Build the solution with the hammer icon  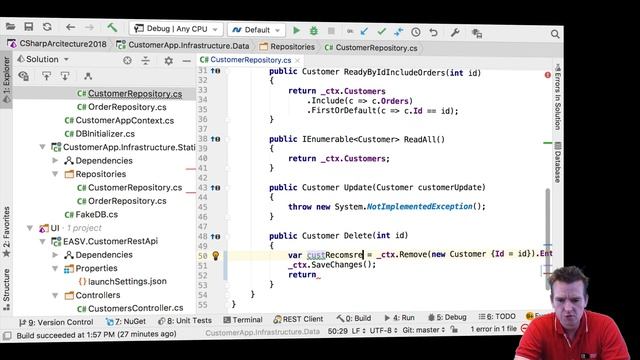(x=112, y=27)
